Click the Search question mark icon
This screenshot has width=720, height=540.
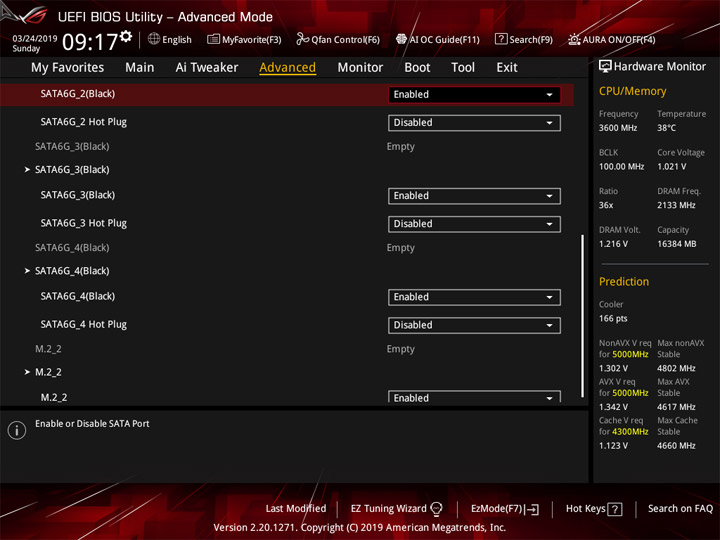coord(501,39)
